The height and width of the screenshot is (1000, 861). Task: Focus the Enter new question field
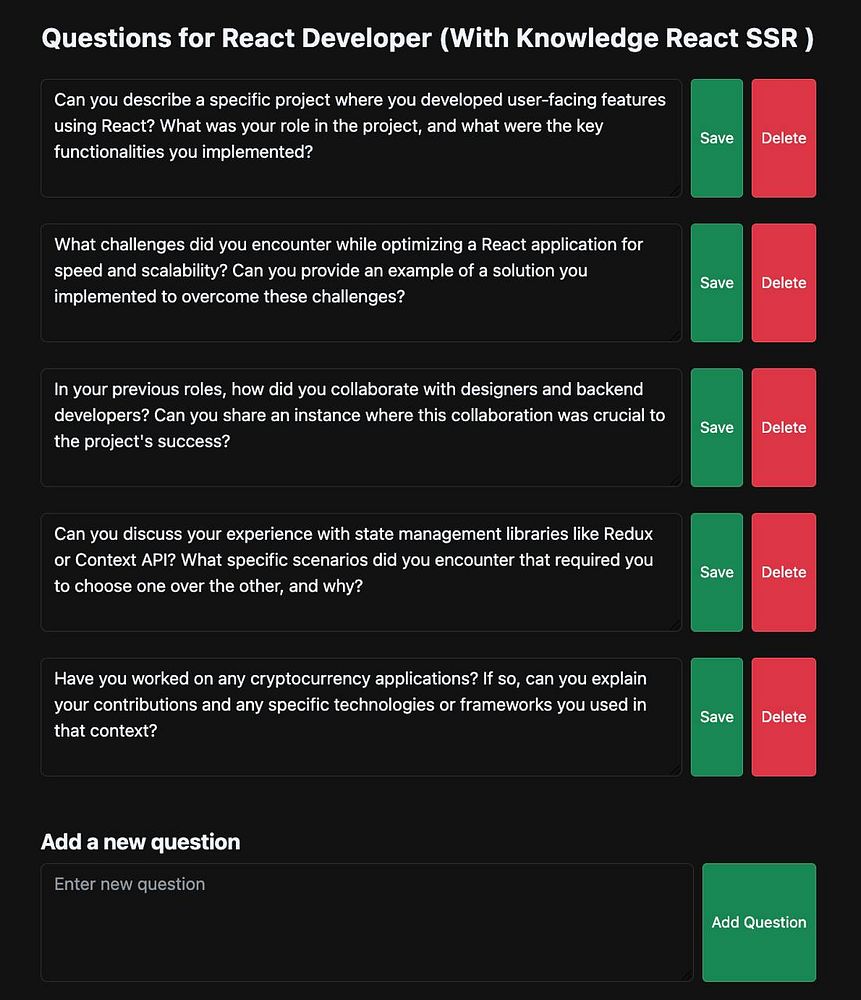click(367, 923)
